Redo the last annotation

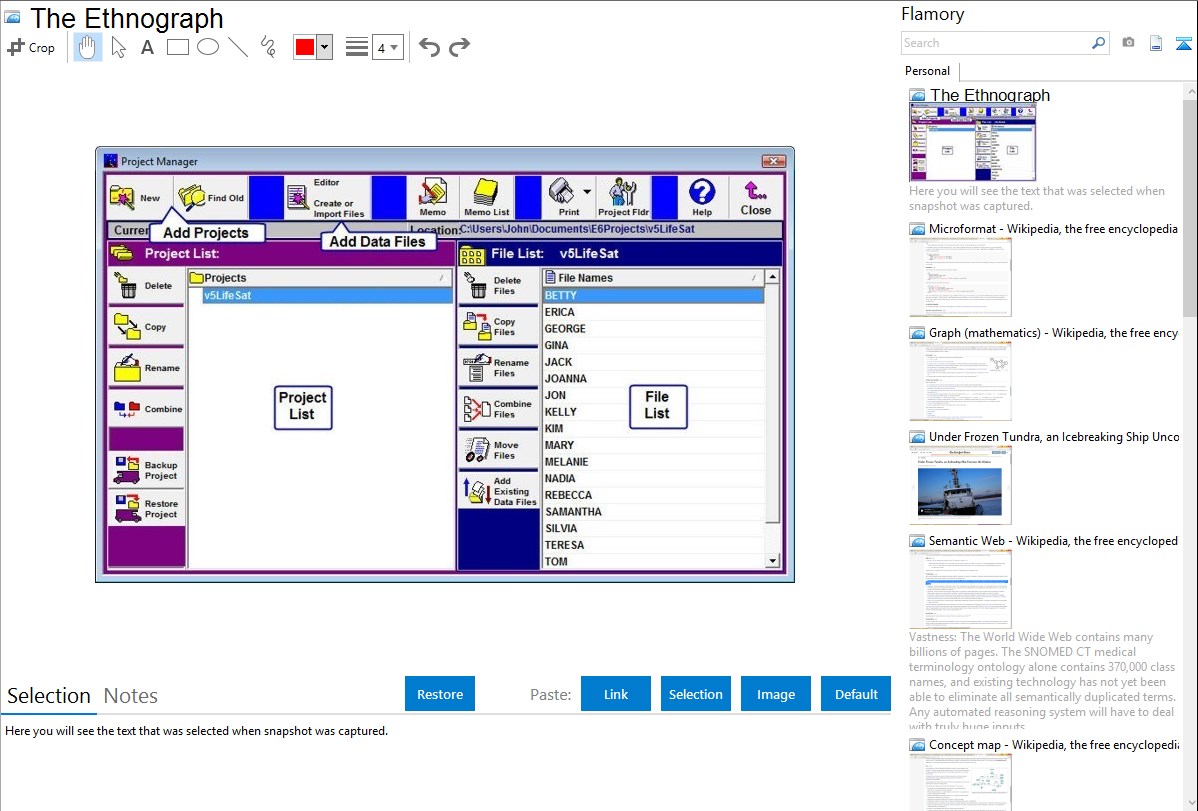(x=459, y=47)
